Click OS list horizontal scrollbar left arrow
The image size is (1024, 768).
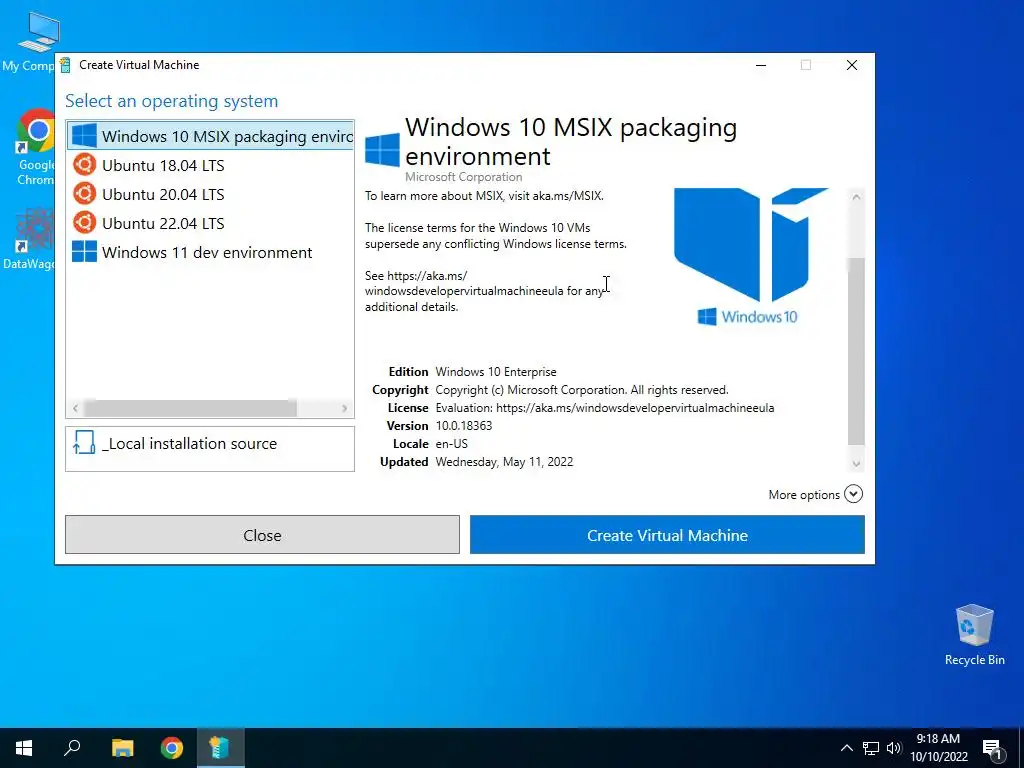[75, 408]
